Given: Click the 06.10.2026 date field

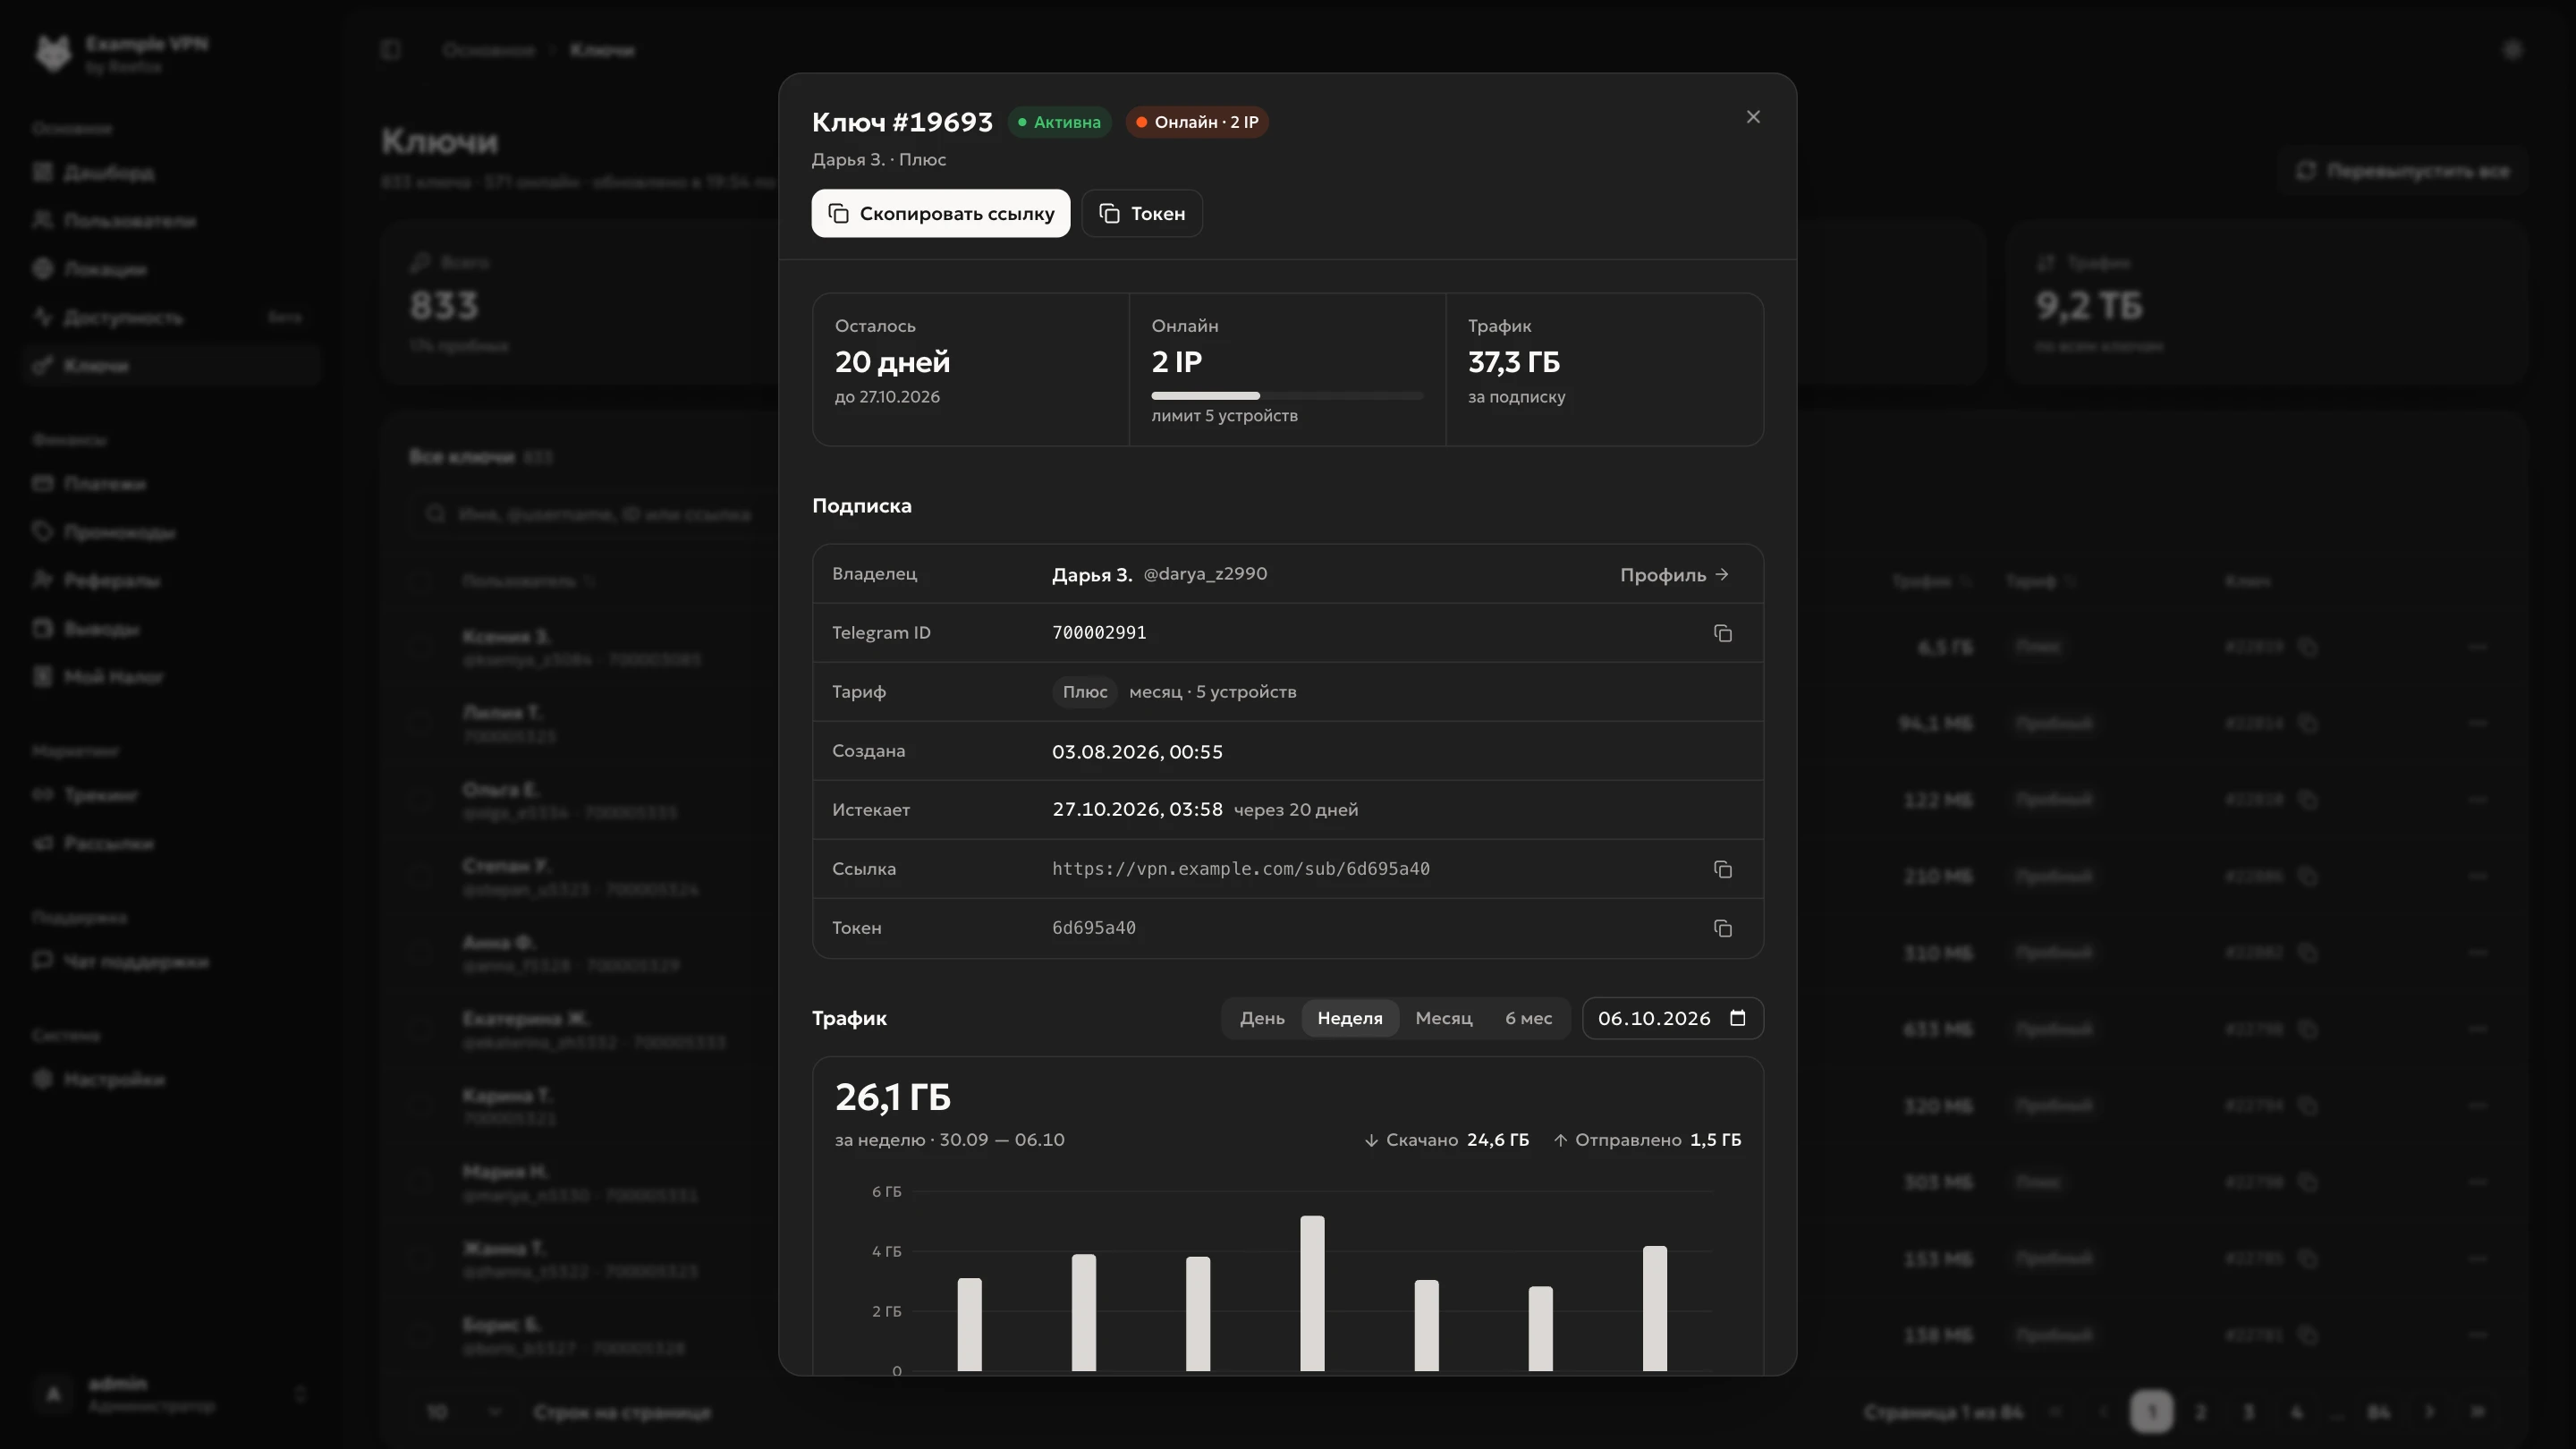Looking at the screenshot, I should 1672,1018.
